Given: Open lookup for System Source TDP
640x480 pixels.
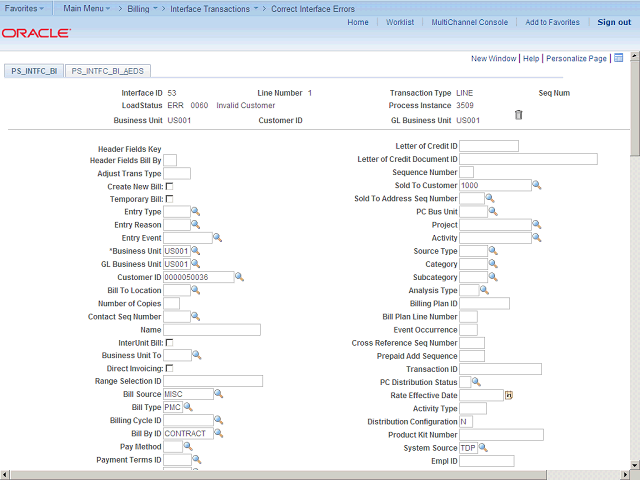Looking at the screenshot, I should 483,448.
